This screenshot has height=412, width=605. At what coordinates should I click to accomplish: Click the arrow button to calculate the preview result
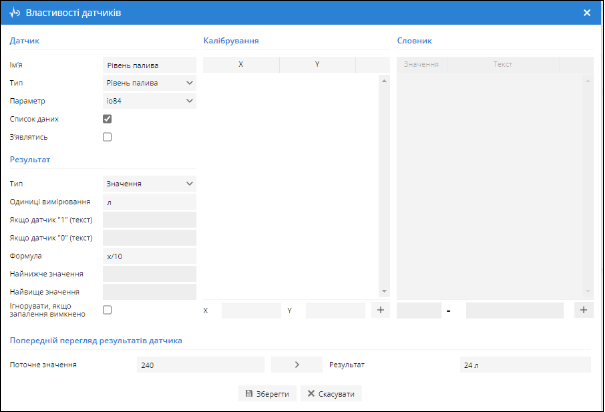(297, 365)
